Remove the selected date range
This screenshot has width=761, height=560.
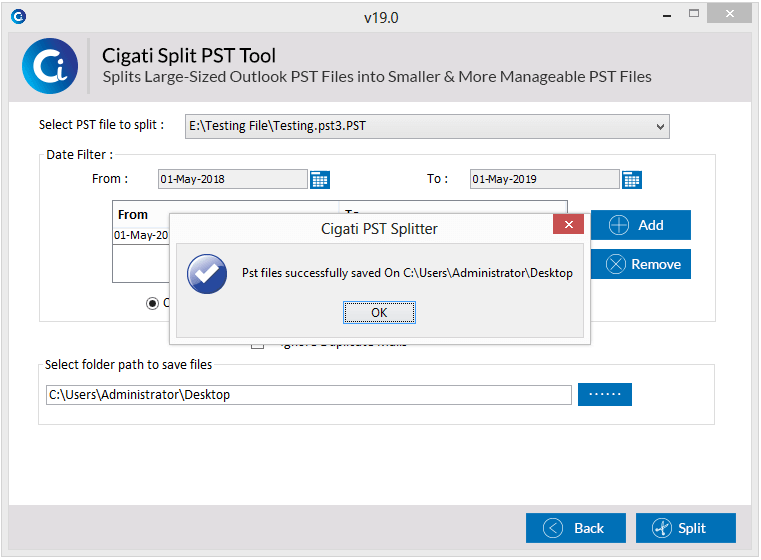(x=641, y=264)
